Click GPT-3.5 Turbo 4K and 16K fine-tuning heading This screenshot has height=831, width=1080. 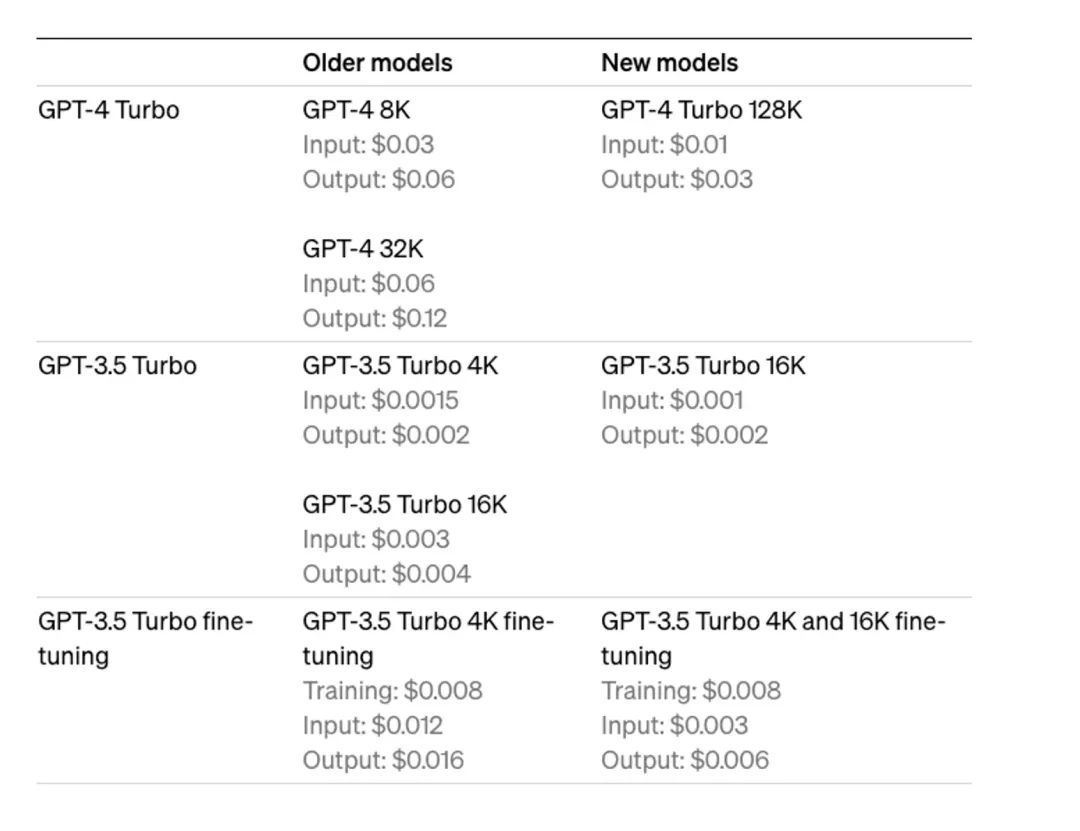click(x=773, y=638)
